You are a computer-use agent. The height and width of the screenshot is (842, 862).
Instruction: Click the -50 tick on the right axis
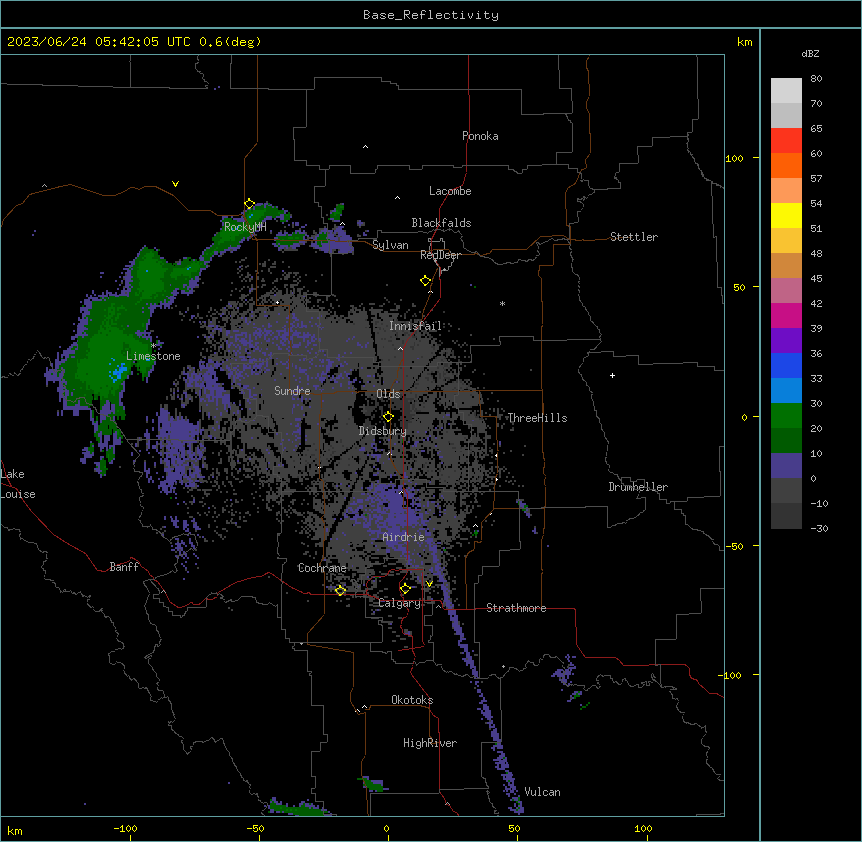(x=734, y=546)
